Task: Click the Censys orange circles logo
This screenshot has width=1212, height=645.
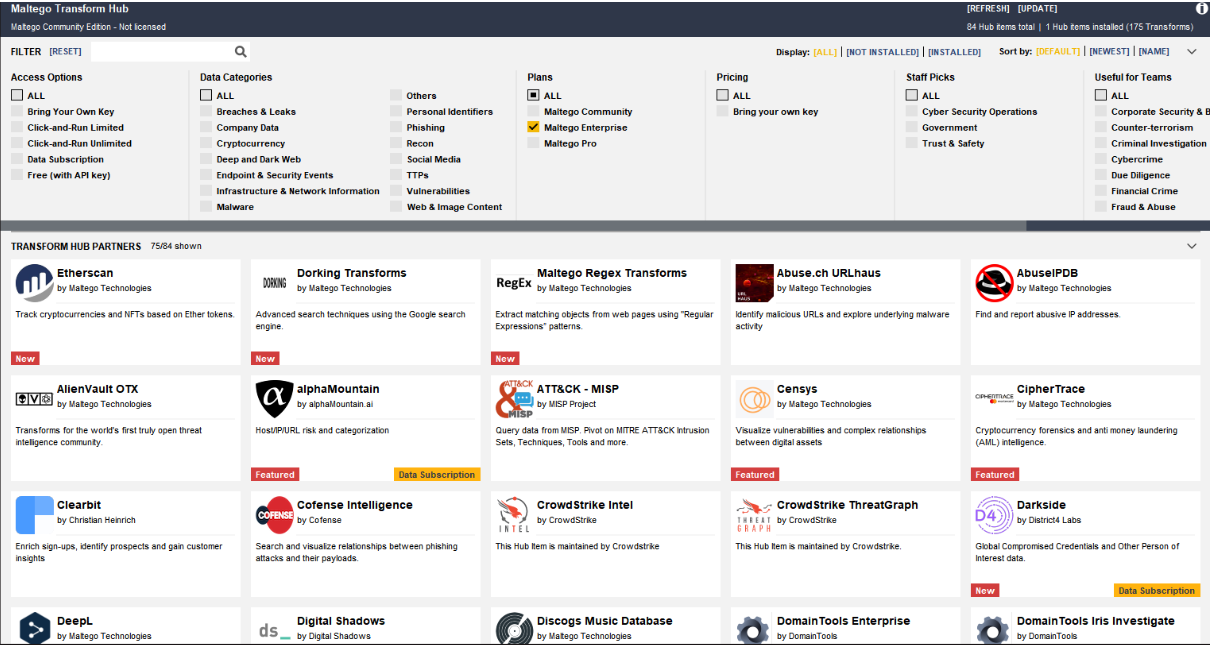Action: pos(754,399)
